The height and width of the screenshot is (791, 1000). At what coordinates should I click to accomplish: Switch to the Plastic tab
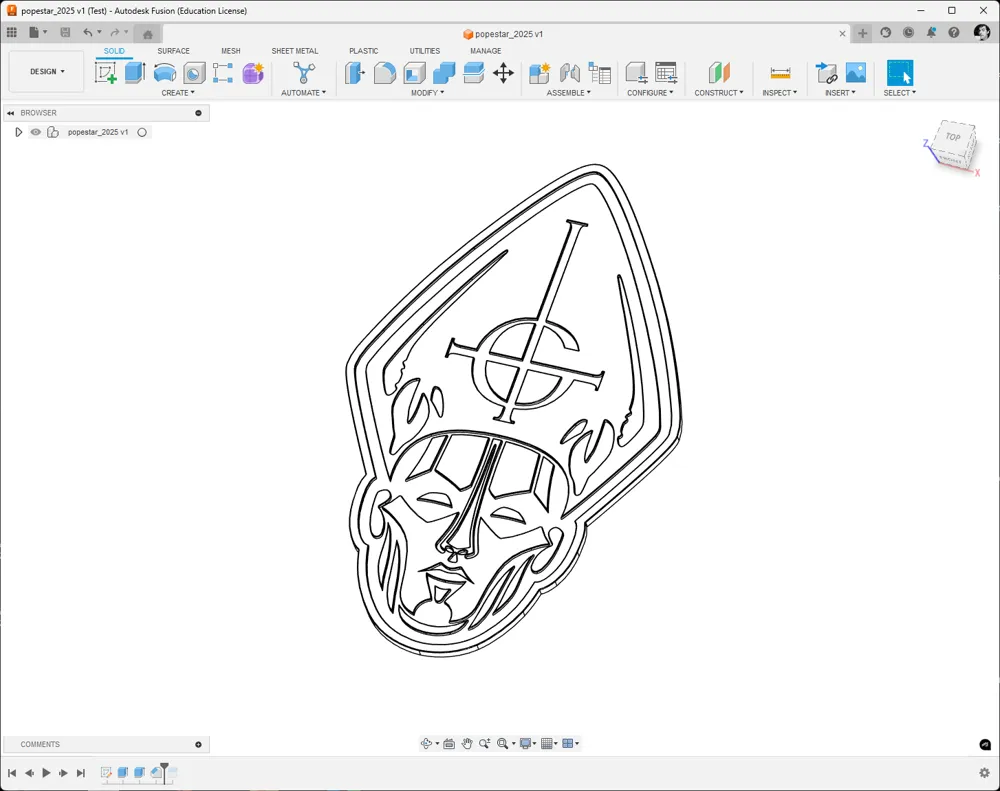(x=364, y=51)
